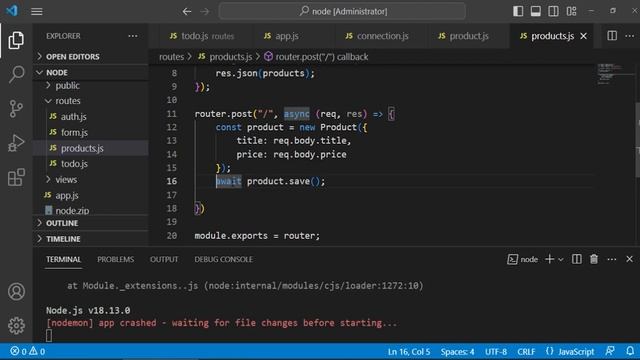Switch to the DEBUG CONSOLE tab

tap(223, 259)
